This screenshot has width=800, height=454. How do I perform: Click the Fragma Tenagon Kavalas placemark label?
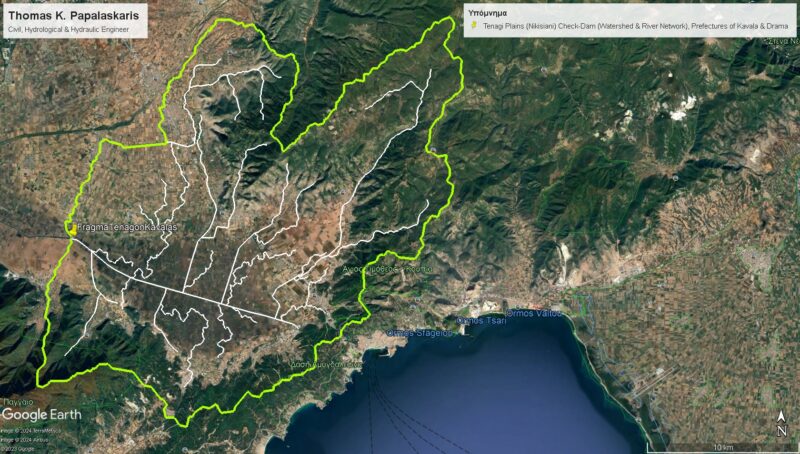point(128,228)
